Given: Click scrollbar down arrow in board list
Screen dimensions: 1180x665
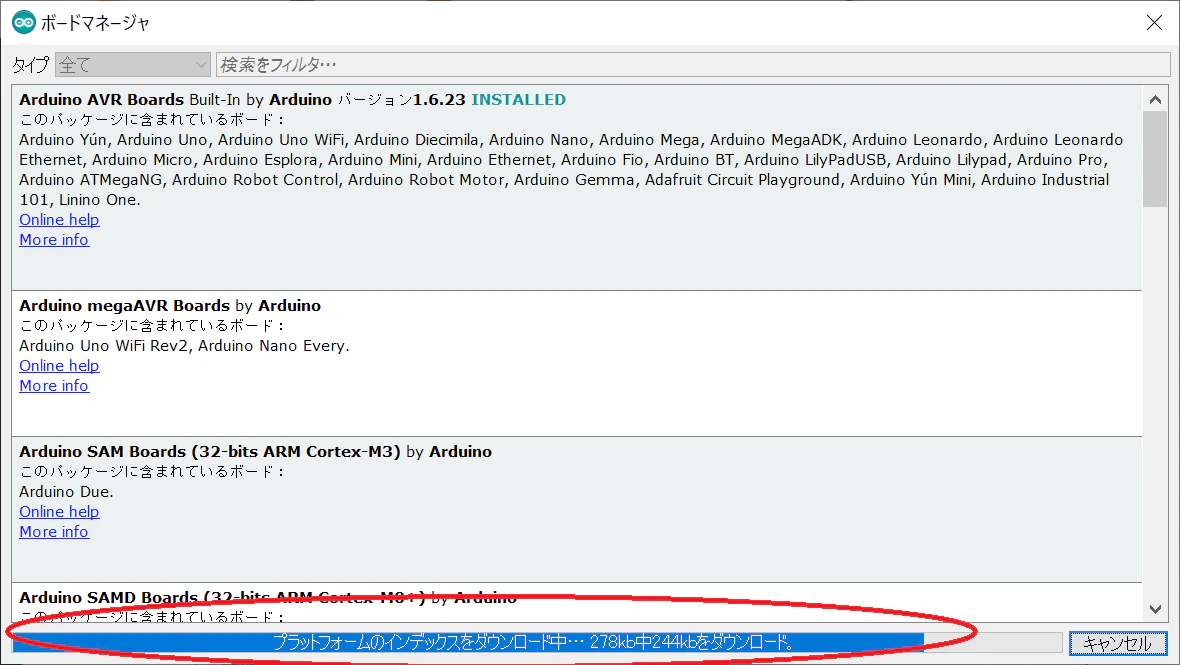Looking at the screenshot, I should tap(1154, 609).
